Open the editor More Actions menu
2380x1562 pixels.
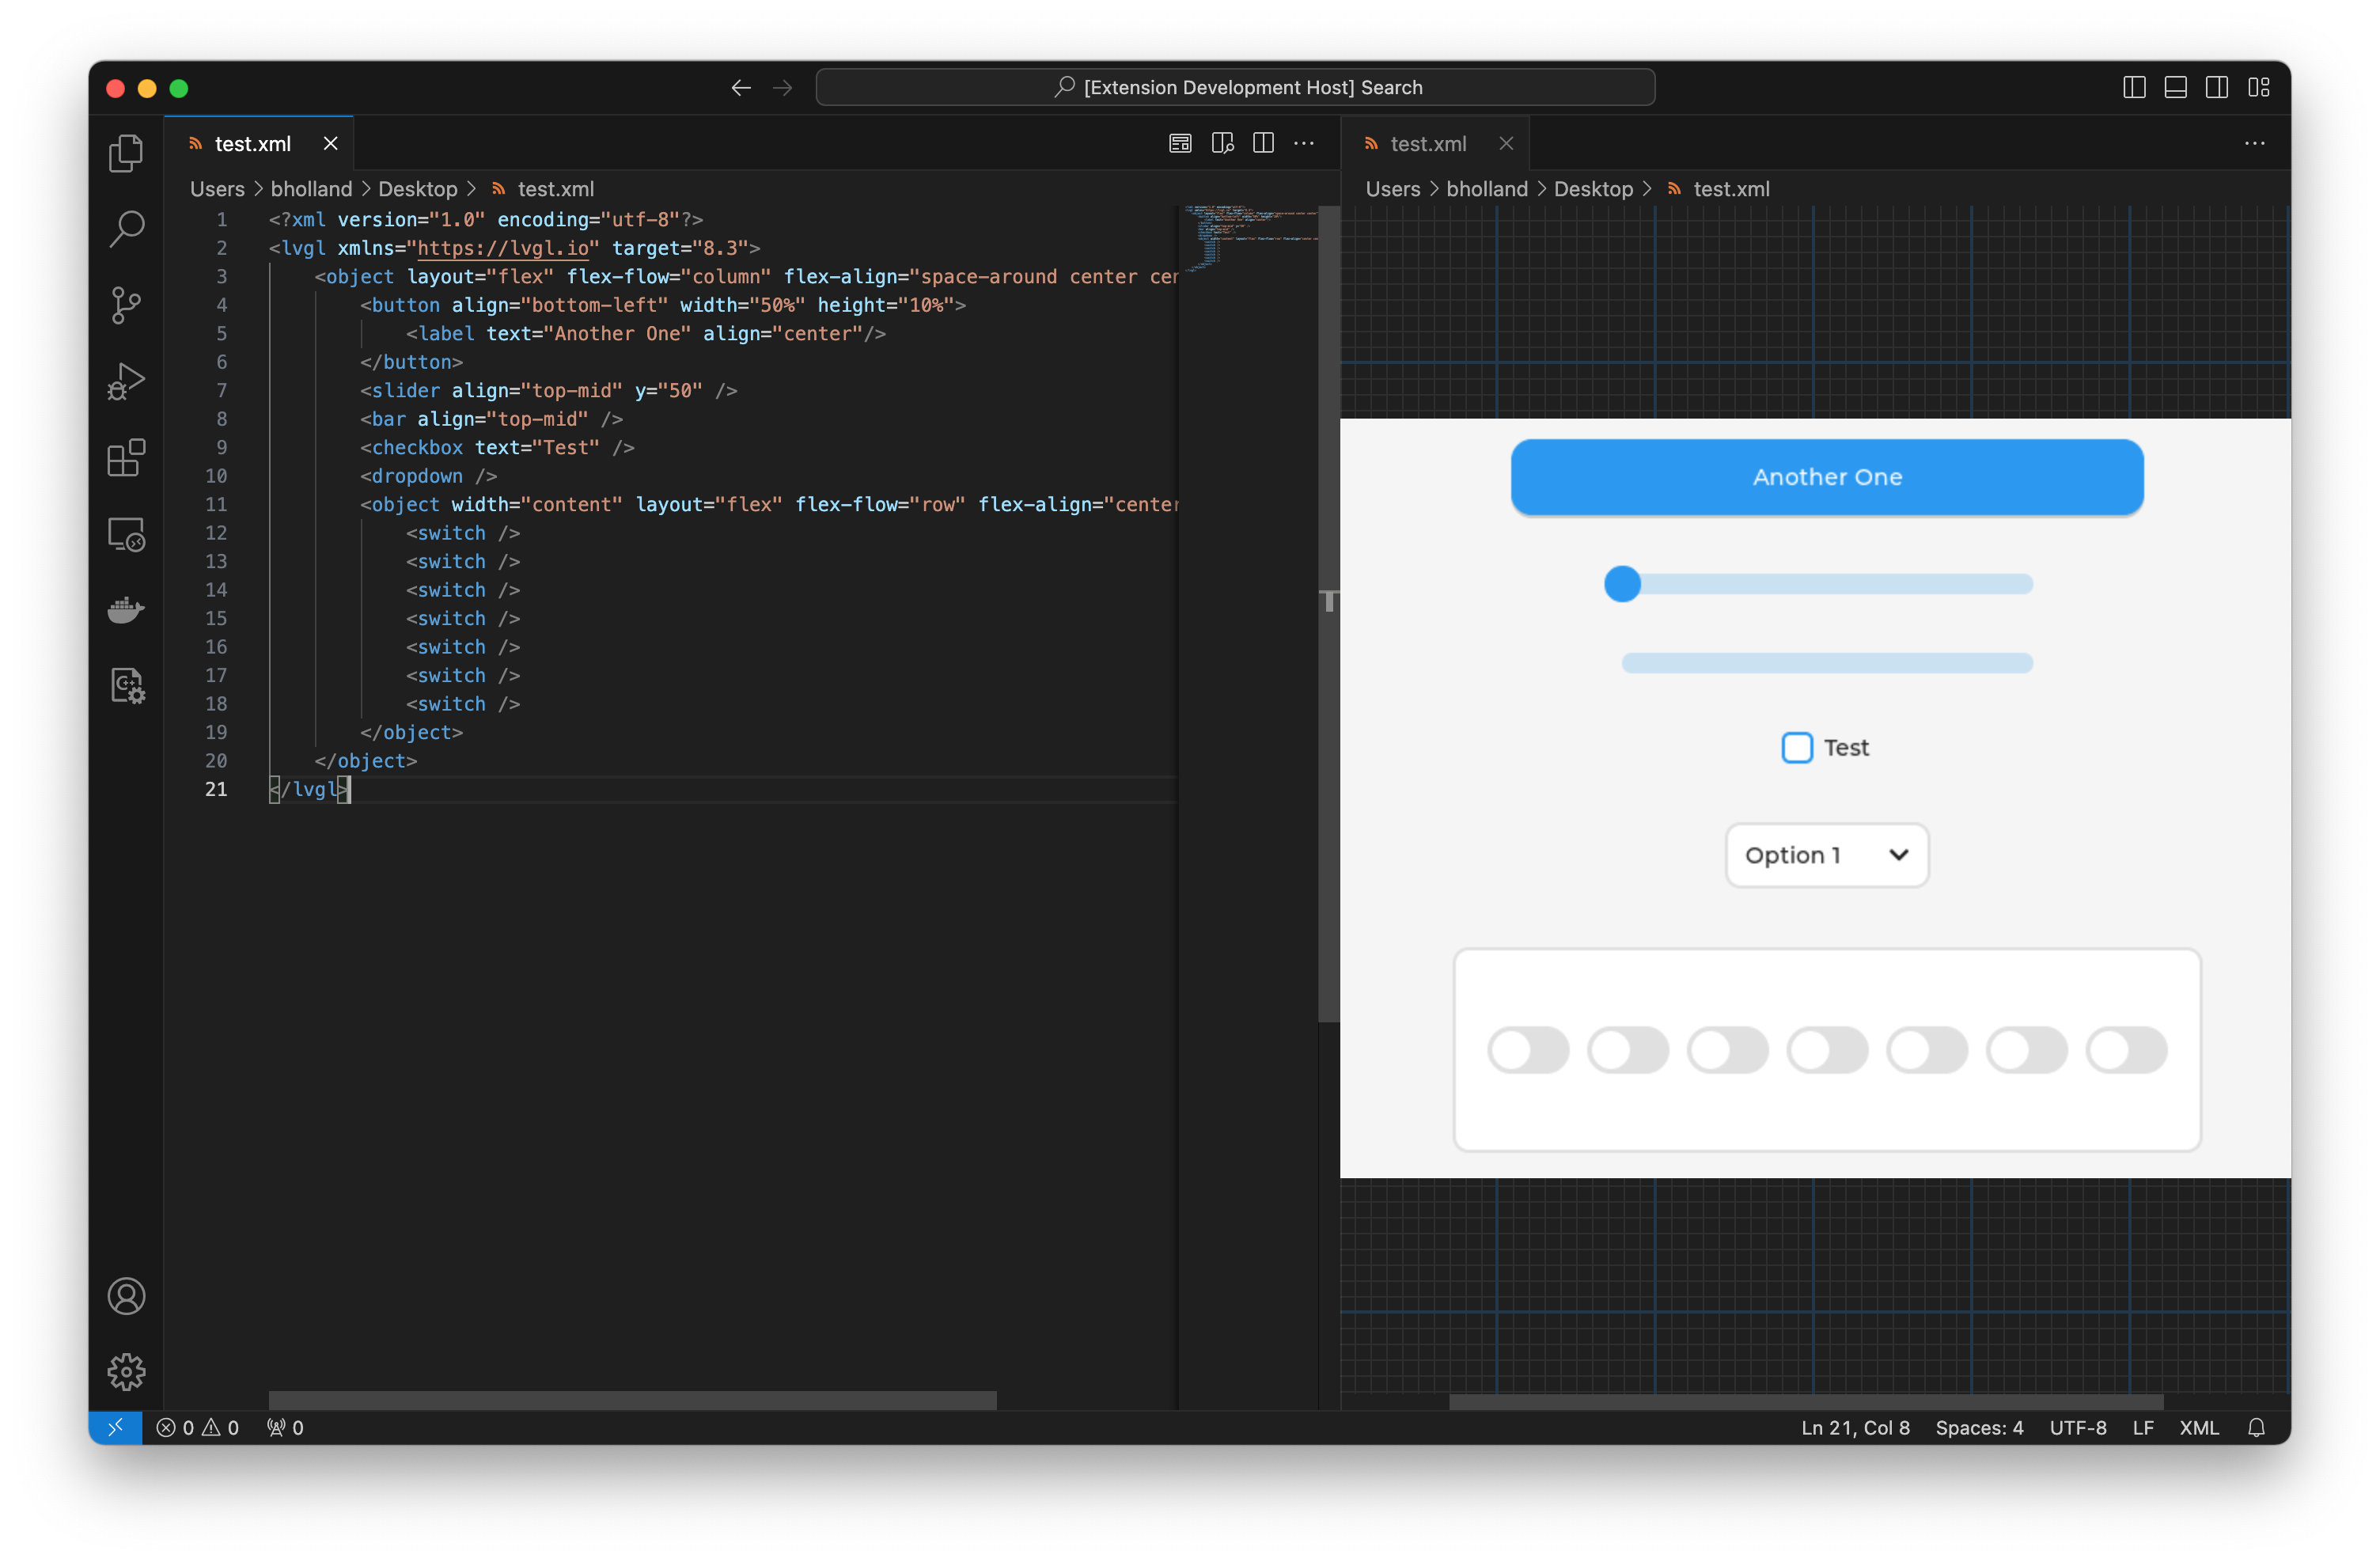pyautogui.click(x=1304, y=143)
